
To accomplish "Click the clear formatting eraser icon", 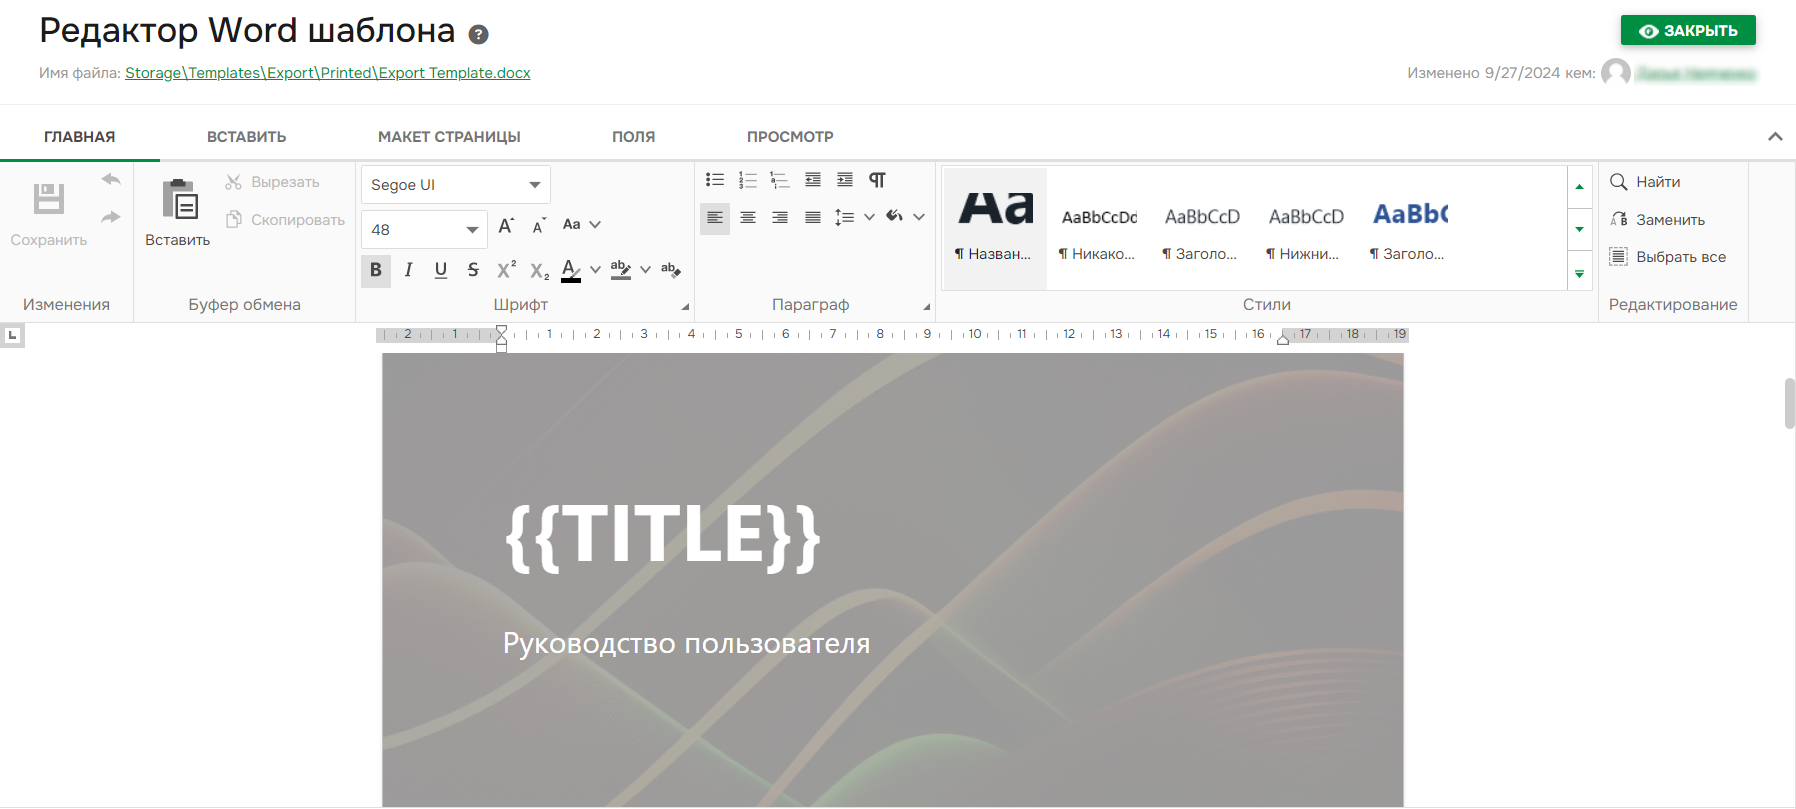I will 671,270.
